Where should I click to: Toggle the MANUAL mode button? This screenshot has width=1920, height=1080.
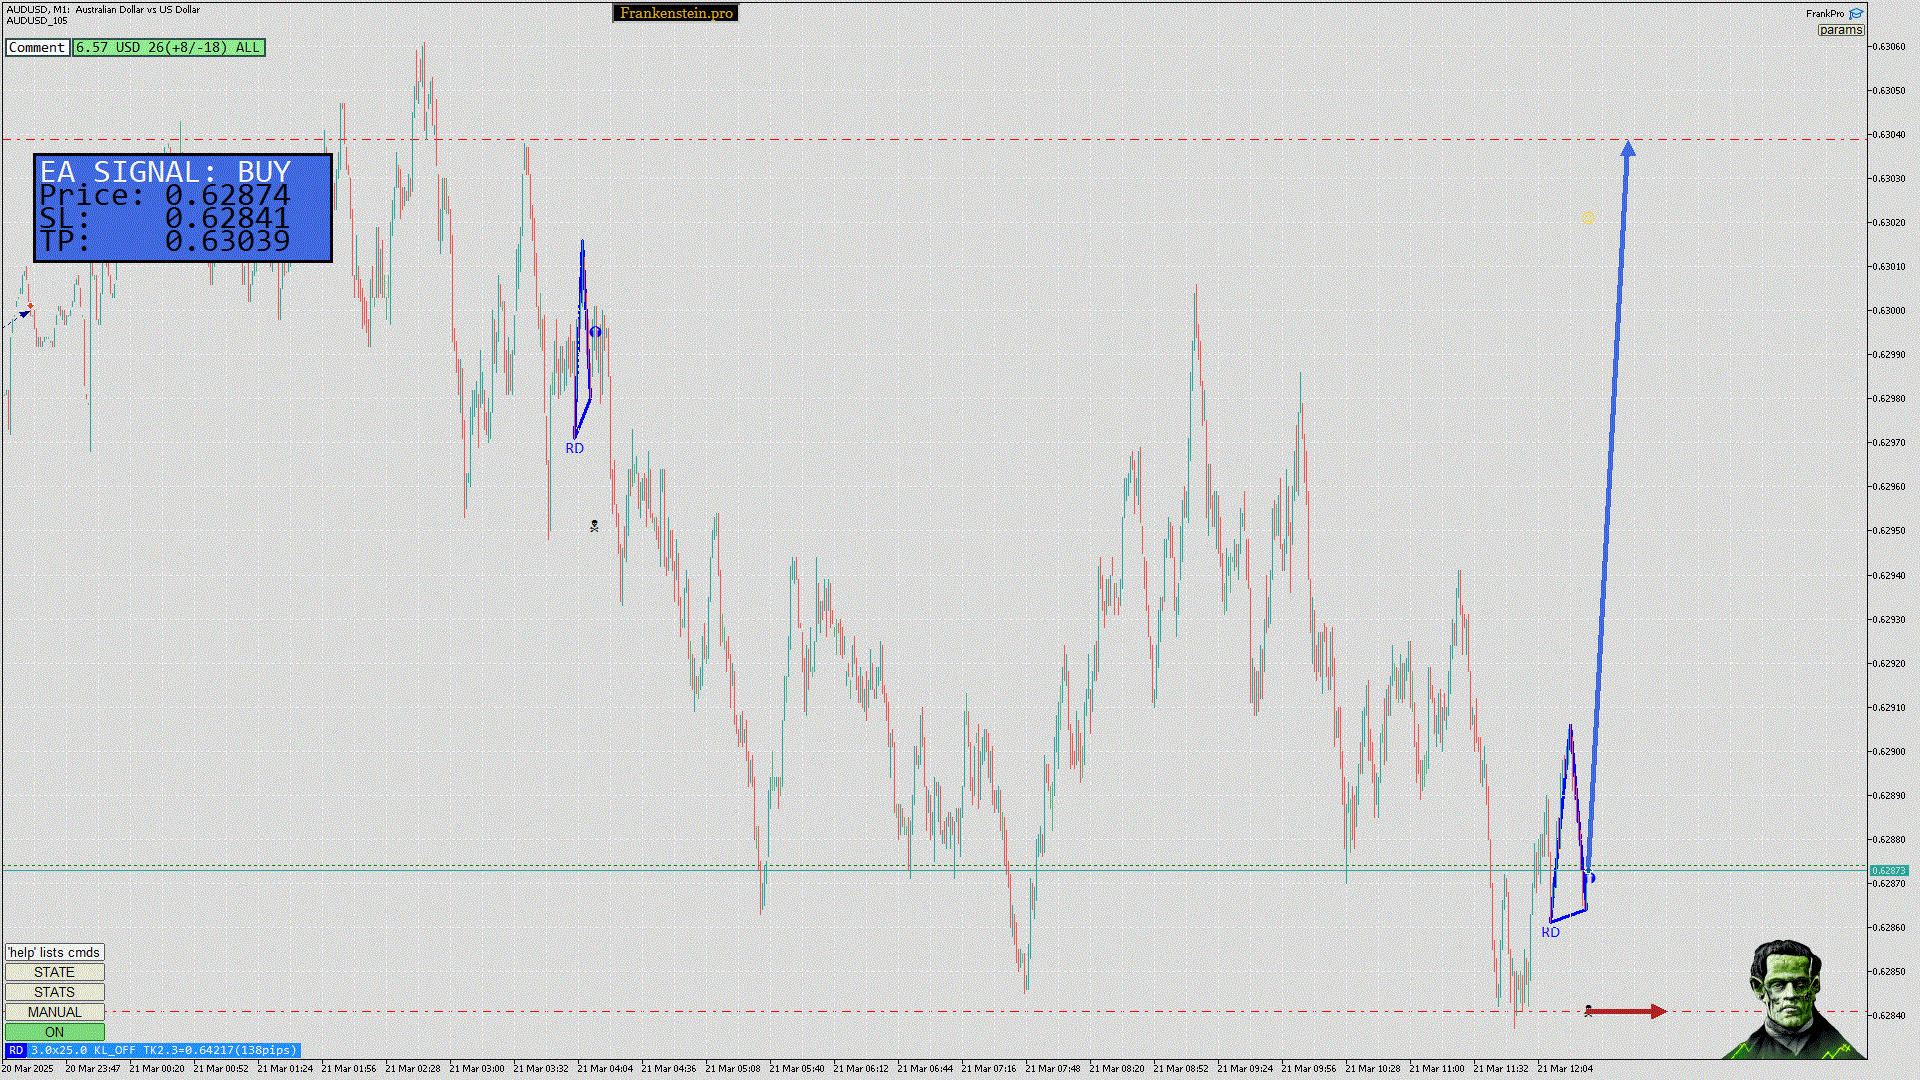[x=55, y=1012]
